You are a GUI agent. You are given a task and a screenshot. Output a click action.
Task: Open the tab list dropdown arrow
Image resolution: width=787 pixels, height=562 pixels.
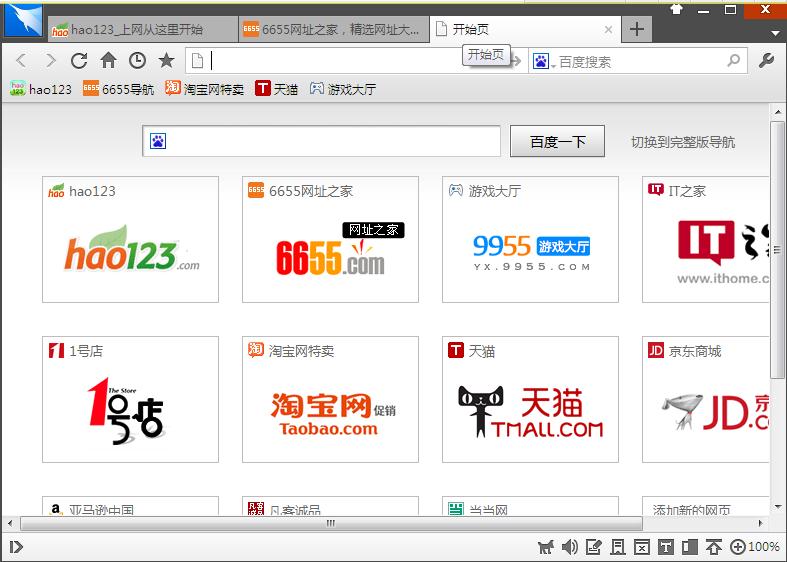point(775,33)
